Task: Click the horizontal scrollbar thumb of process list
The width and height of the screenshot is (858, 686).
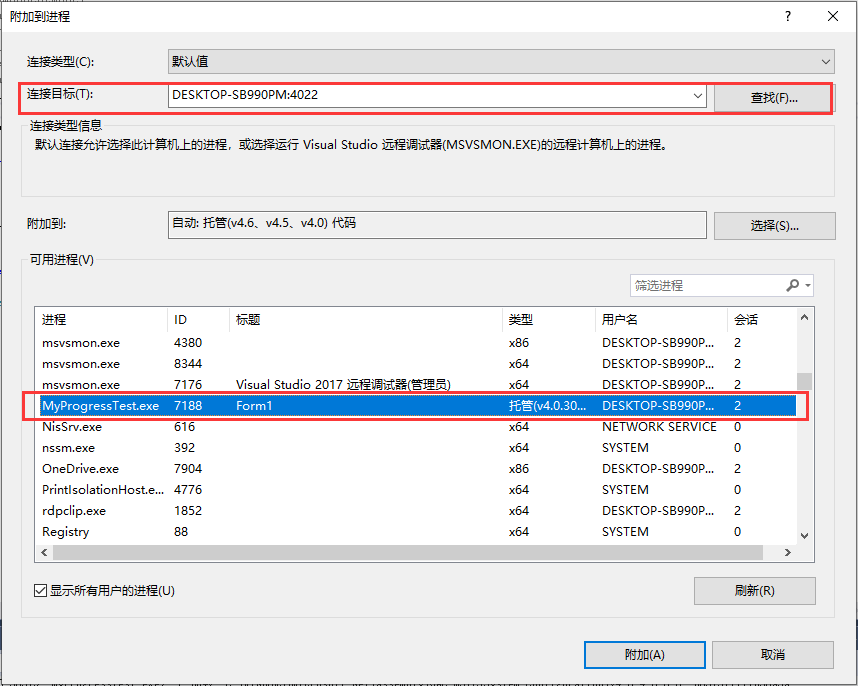Action: click(408, 553)
